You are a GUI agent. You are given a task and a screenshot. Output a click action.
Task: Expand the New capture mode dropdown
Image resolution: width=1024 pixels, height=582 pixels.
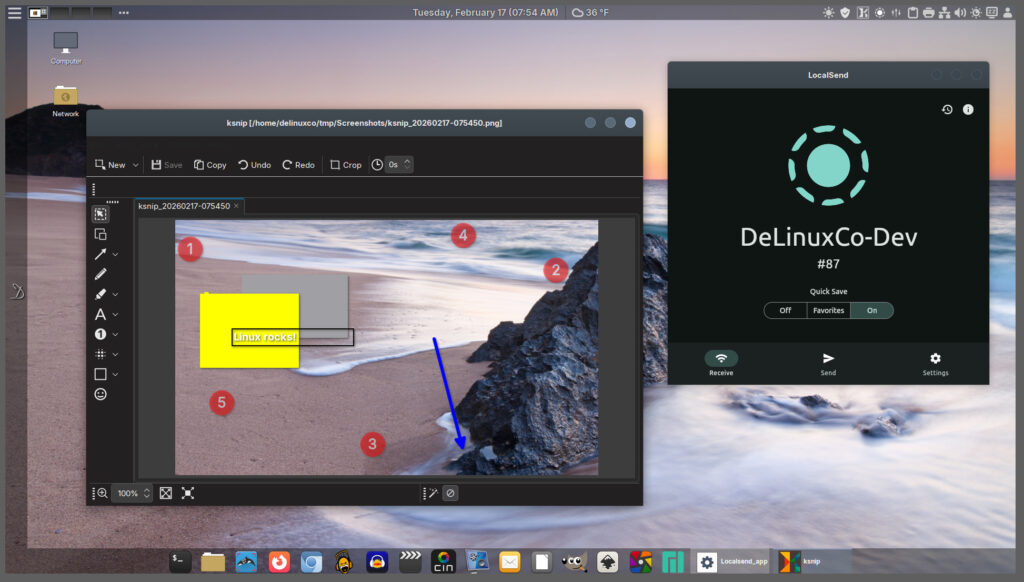click(136, 165)
